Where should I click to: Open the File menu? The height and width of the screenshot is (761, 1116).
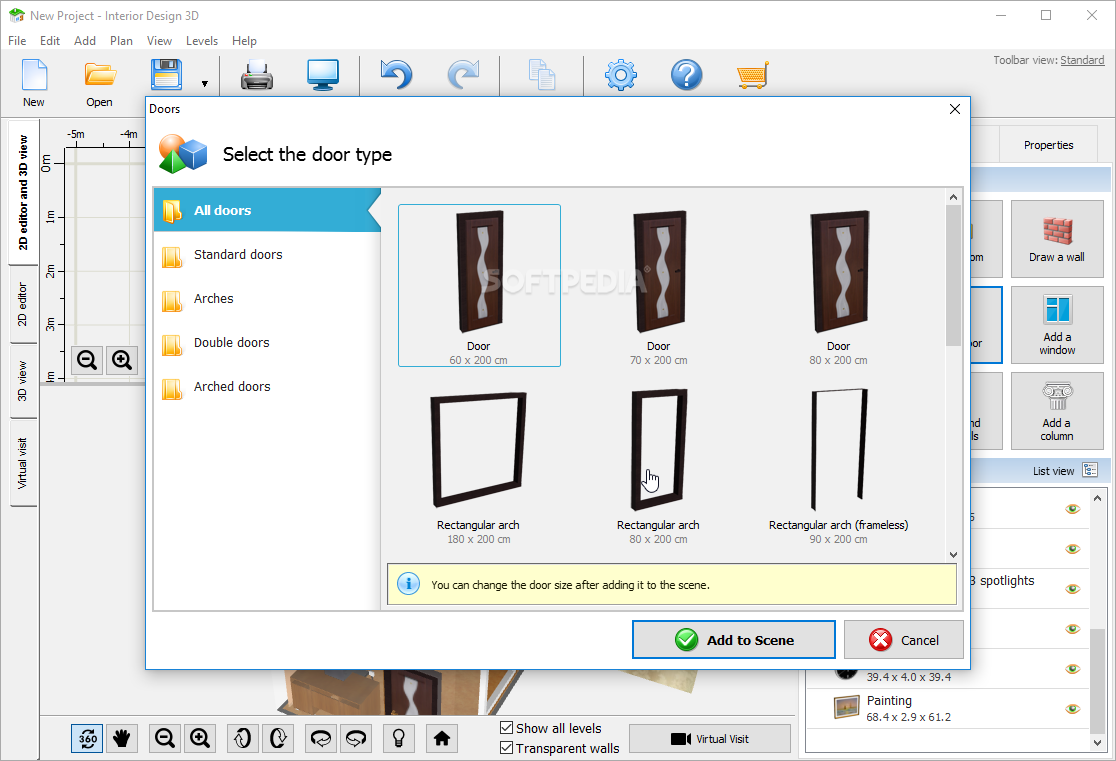(x=17, y=41)
